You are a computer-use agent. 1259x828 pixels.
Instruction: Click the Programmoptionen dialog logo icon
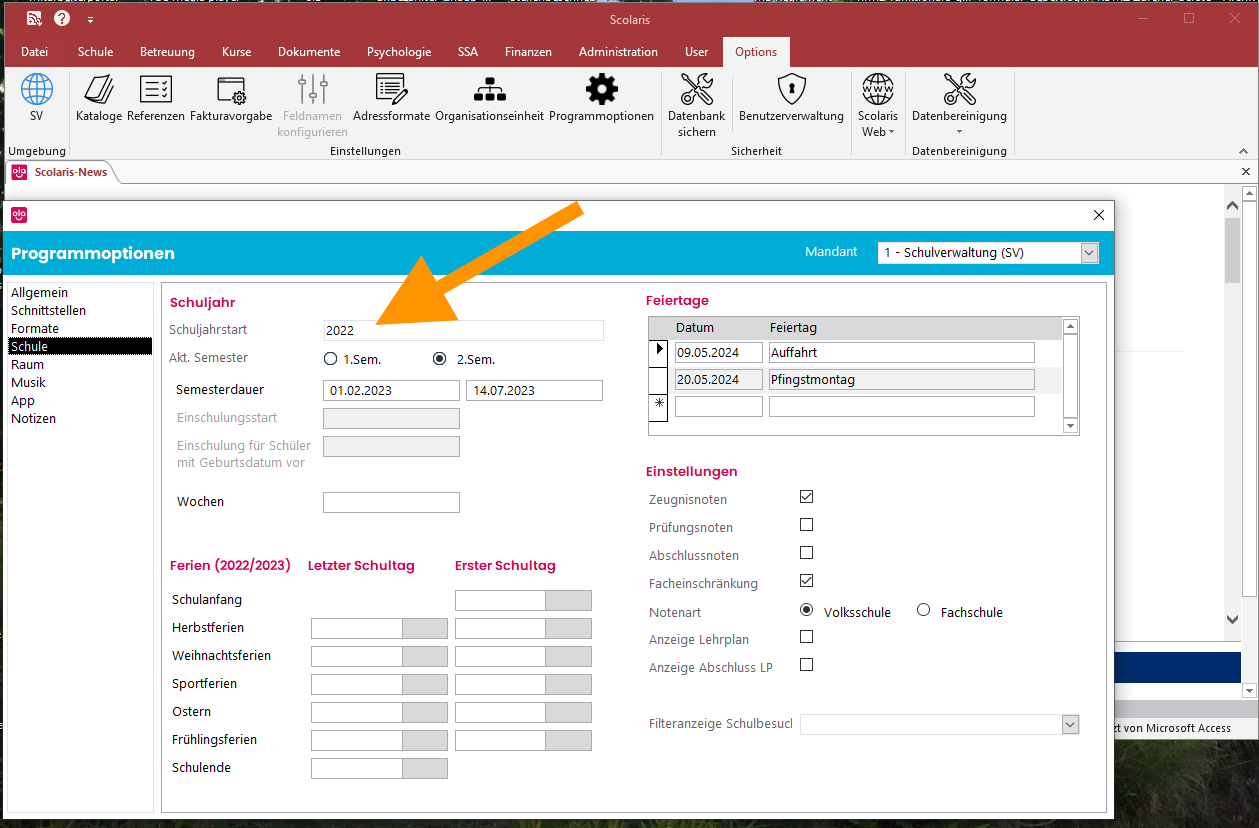(19, 215)
